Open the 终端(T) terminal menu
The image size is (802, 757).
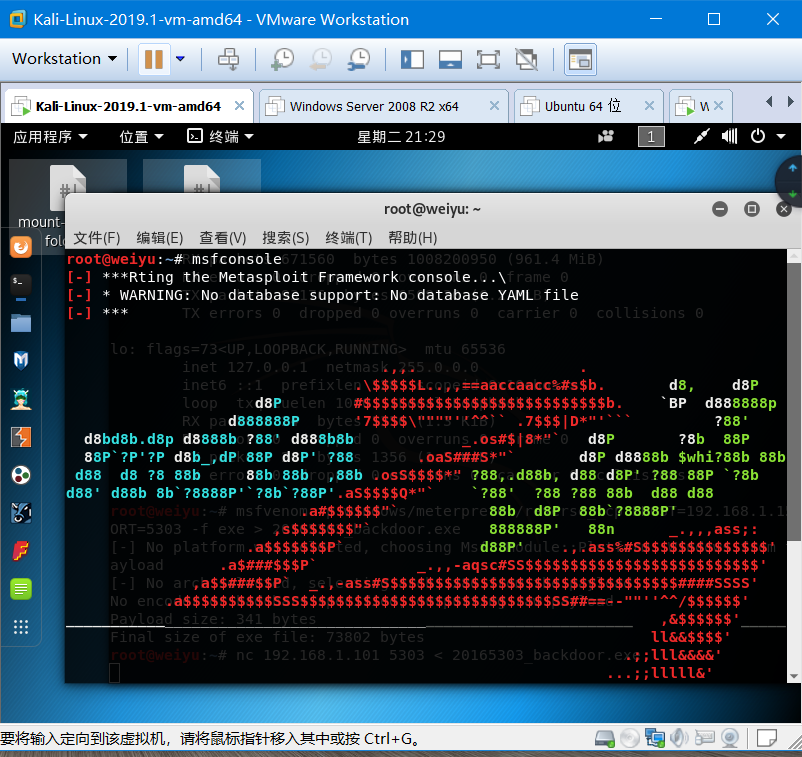pyautogui.click(x=348, y=238)
